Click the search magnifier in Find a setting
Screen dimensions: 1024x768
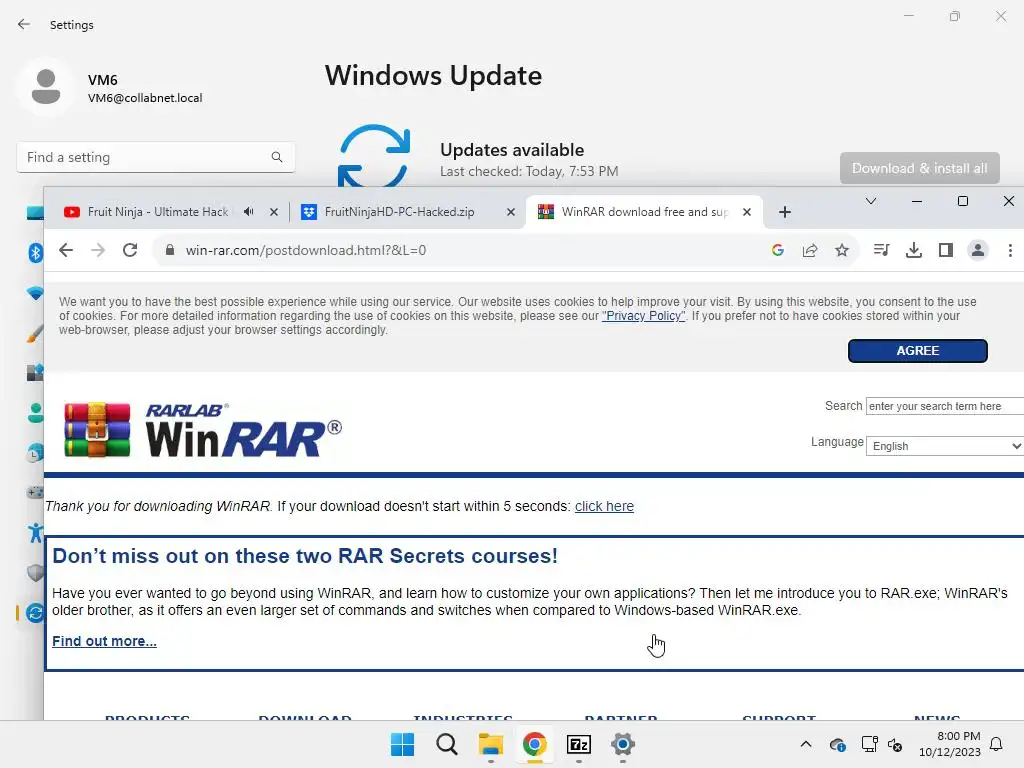277,157
